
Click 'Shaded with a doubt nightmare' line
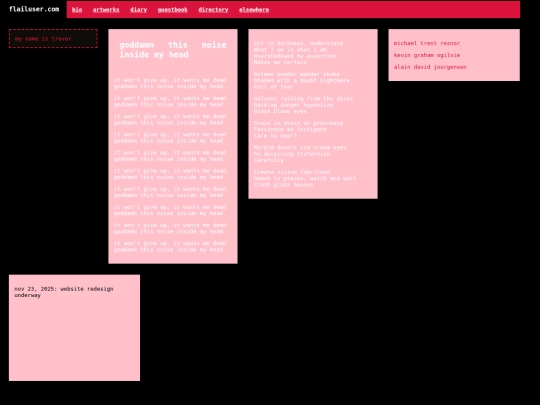click(x=302, y=81)
